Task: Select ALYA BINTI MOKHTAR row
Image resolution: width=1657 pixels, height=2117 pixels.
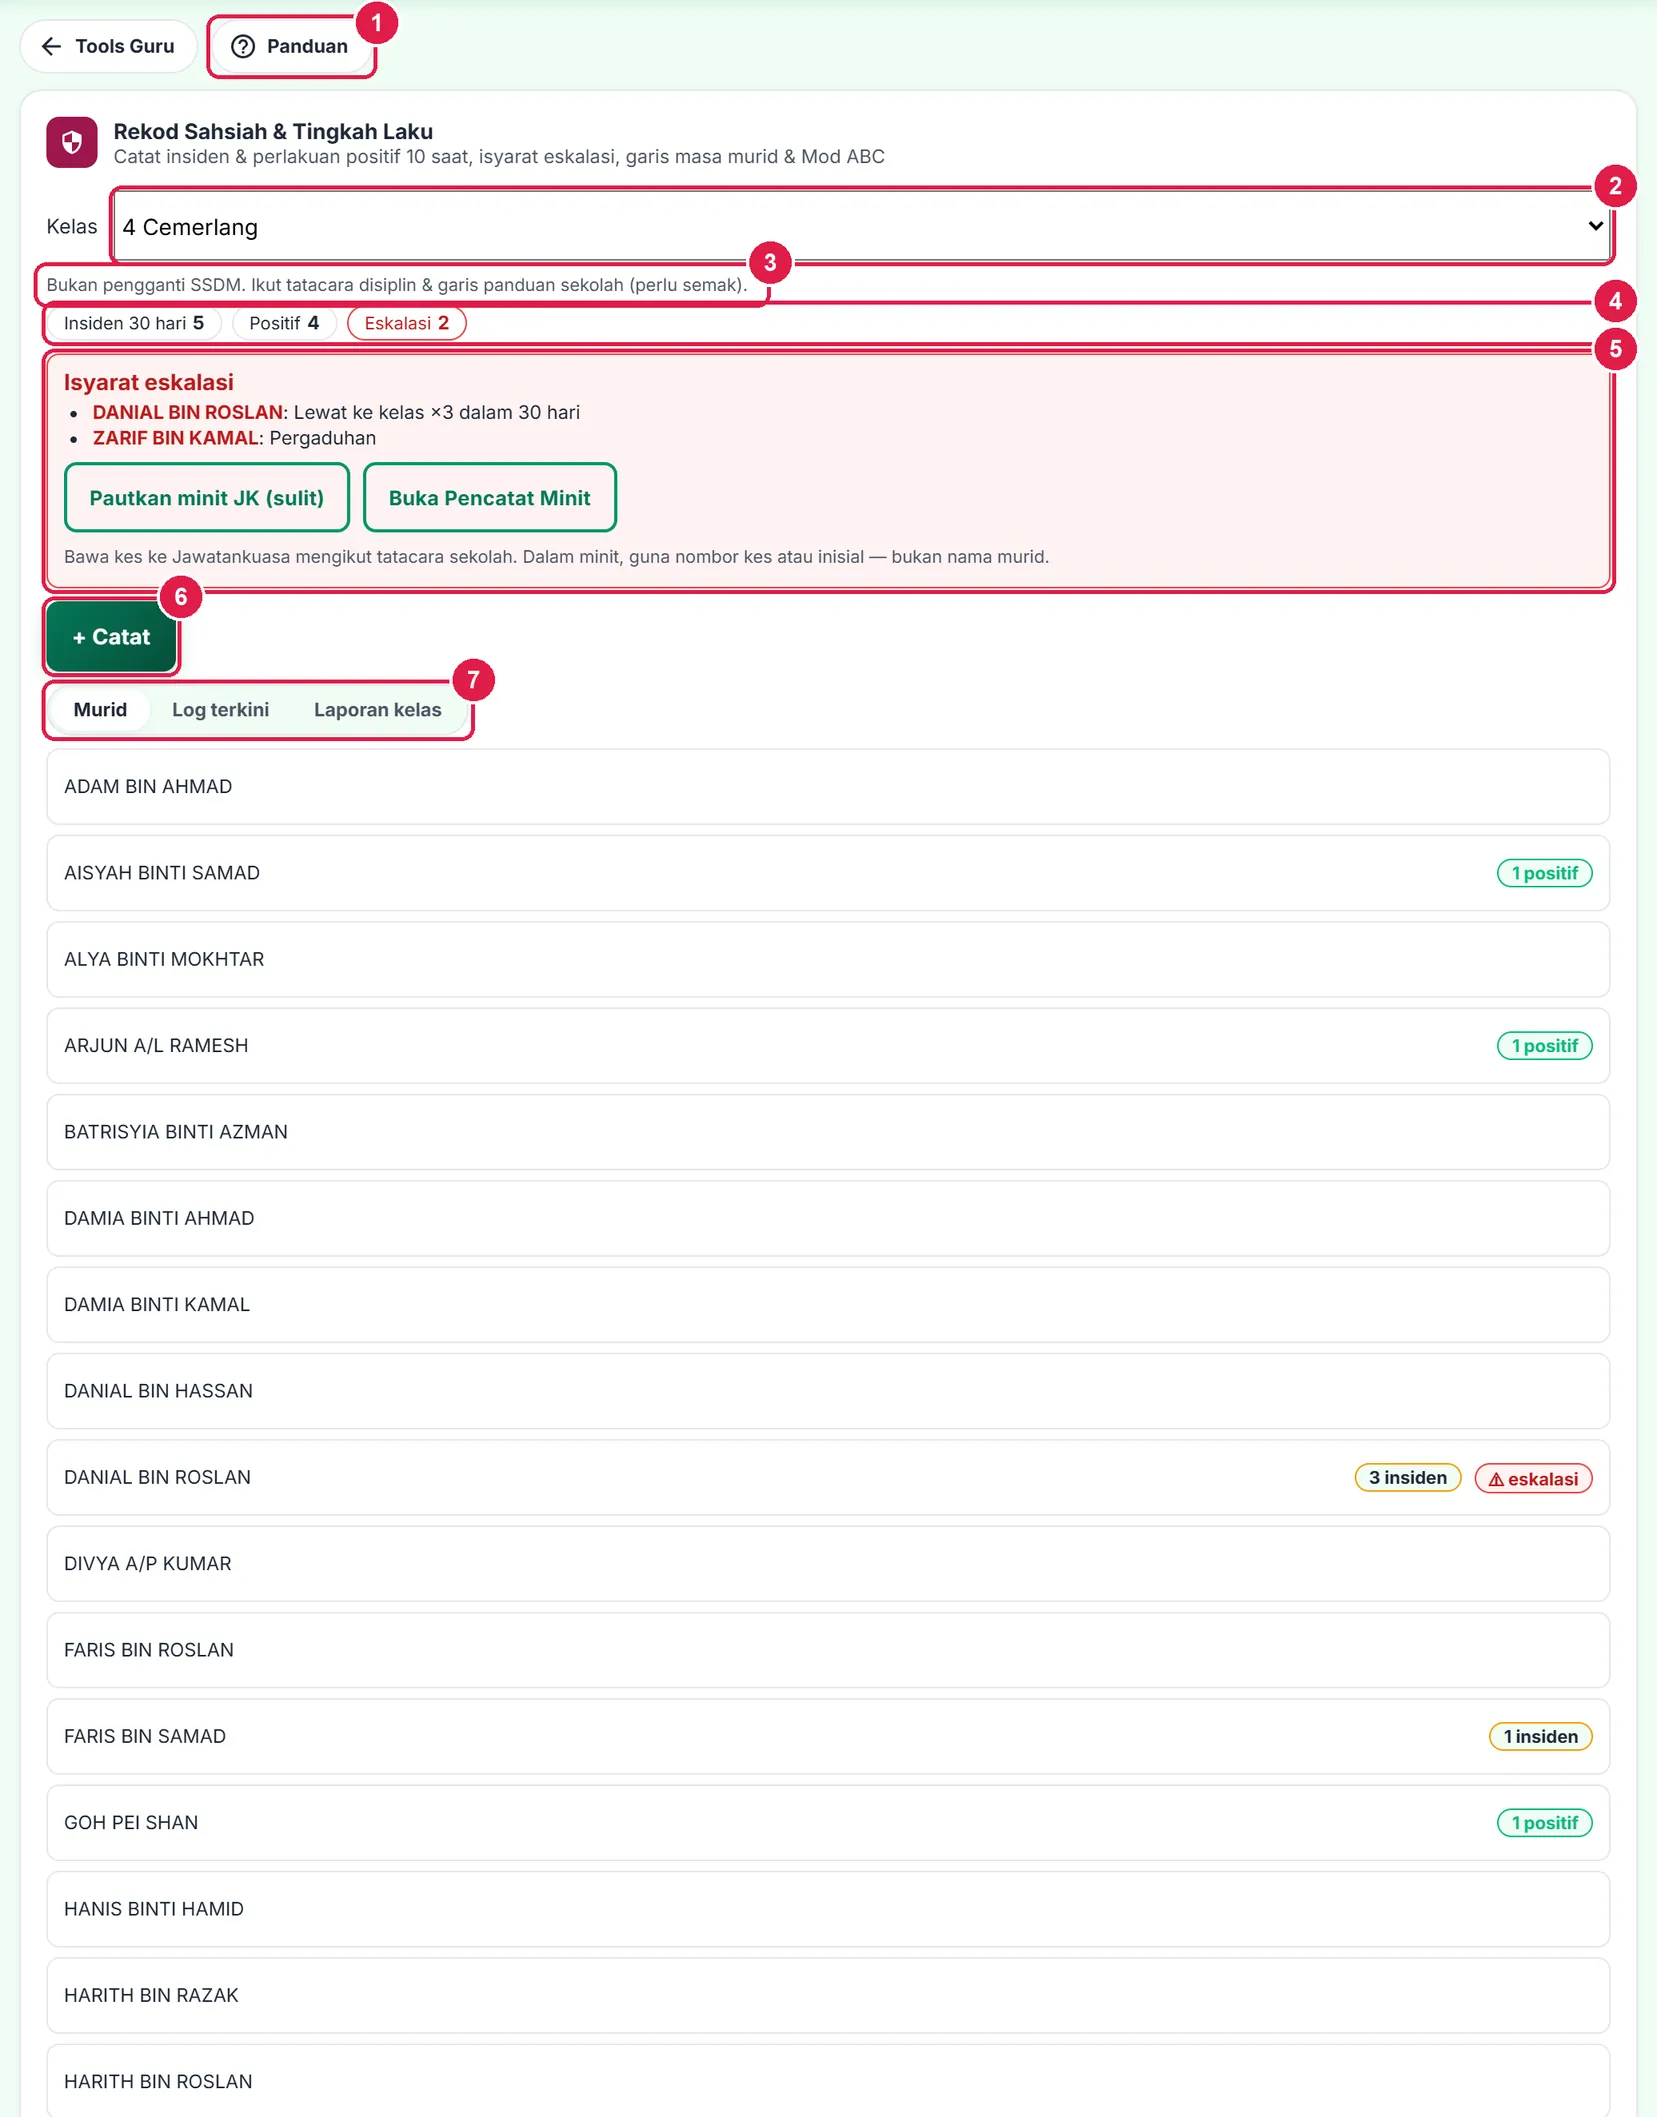Action: [828, 960]
